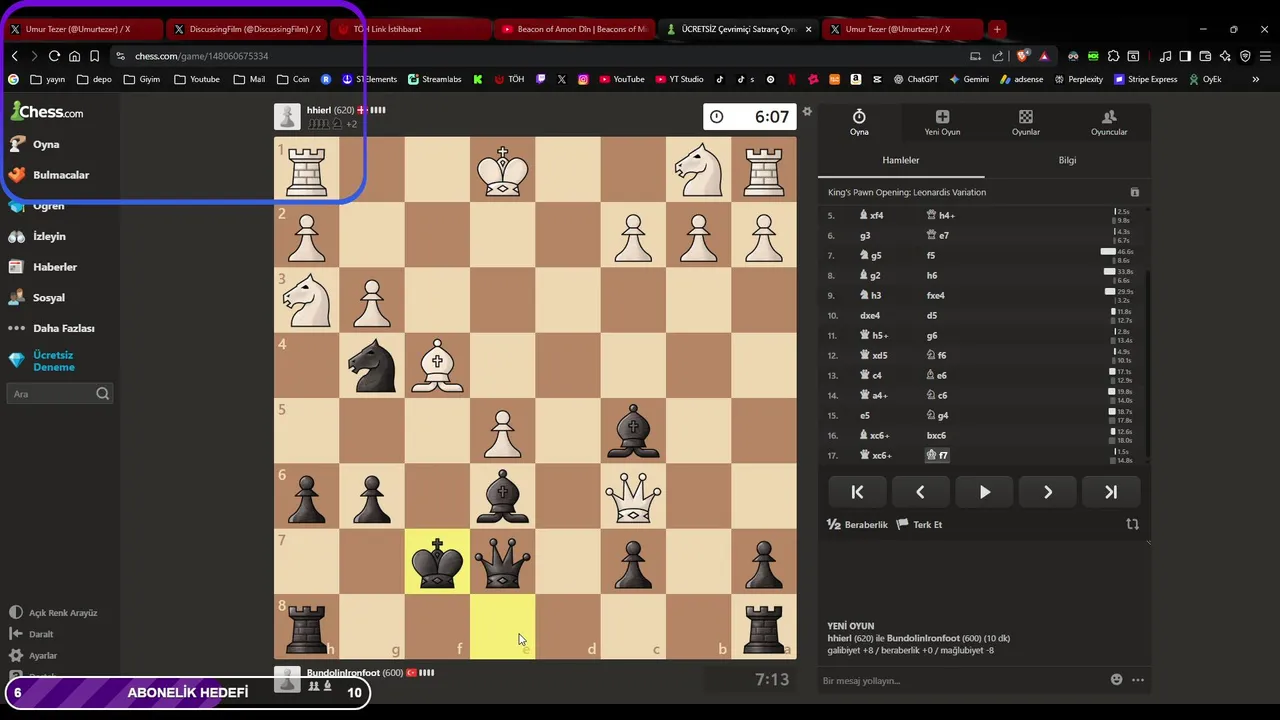Switch to the Hamleler tab
This screenshot has height=720, width=1280.
pyautogui.click(x=900, y=160)
